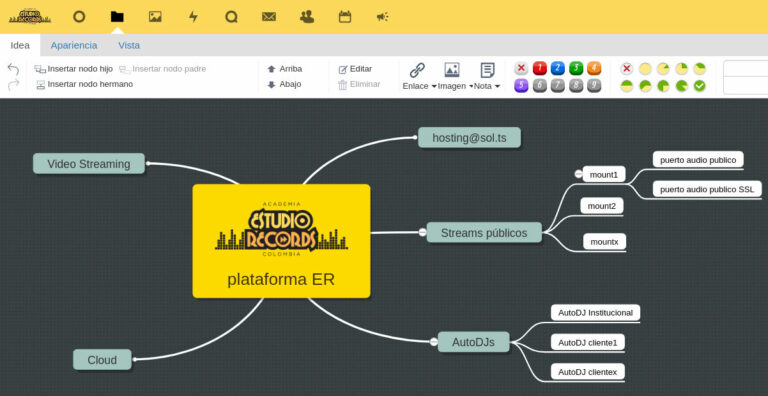The image size is (768, 396).
Task: Open the files folder icon in top bar
Action: tap(117, 17)
